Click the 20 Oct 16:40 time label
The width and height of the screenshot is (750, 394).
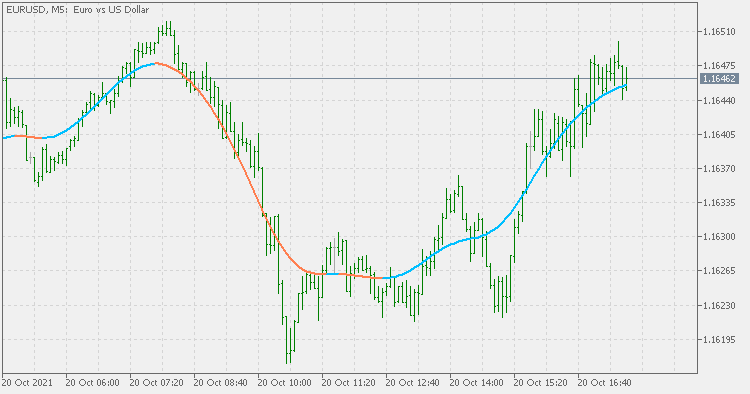tap(605, 383)
